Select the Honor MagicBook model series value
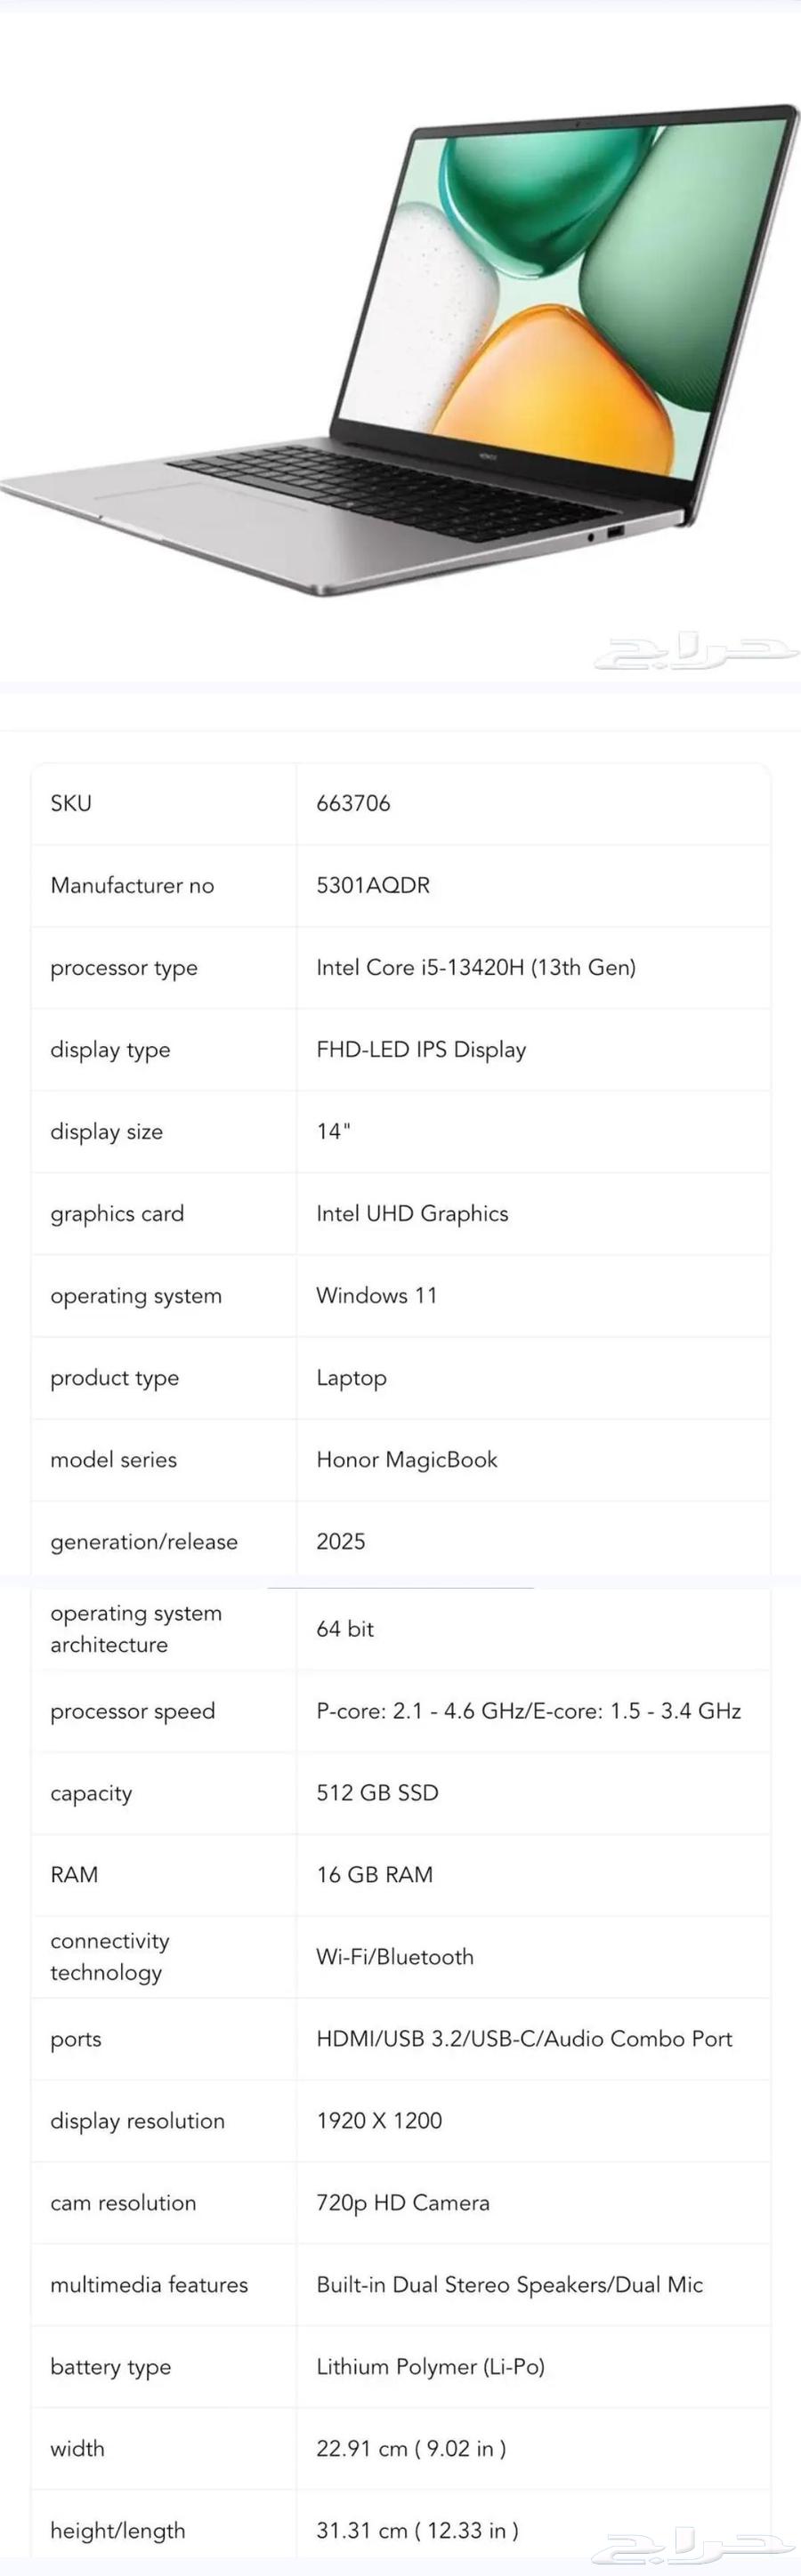Viewport: 801px width, 2576px height. click(x=407, y=1459)
